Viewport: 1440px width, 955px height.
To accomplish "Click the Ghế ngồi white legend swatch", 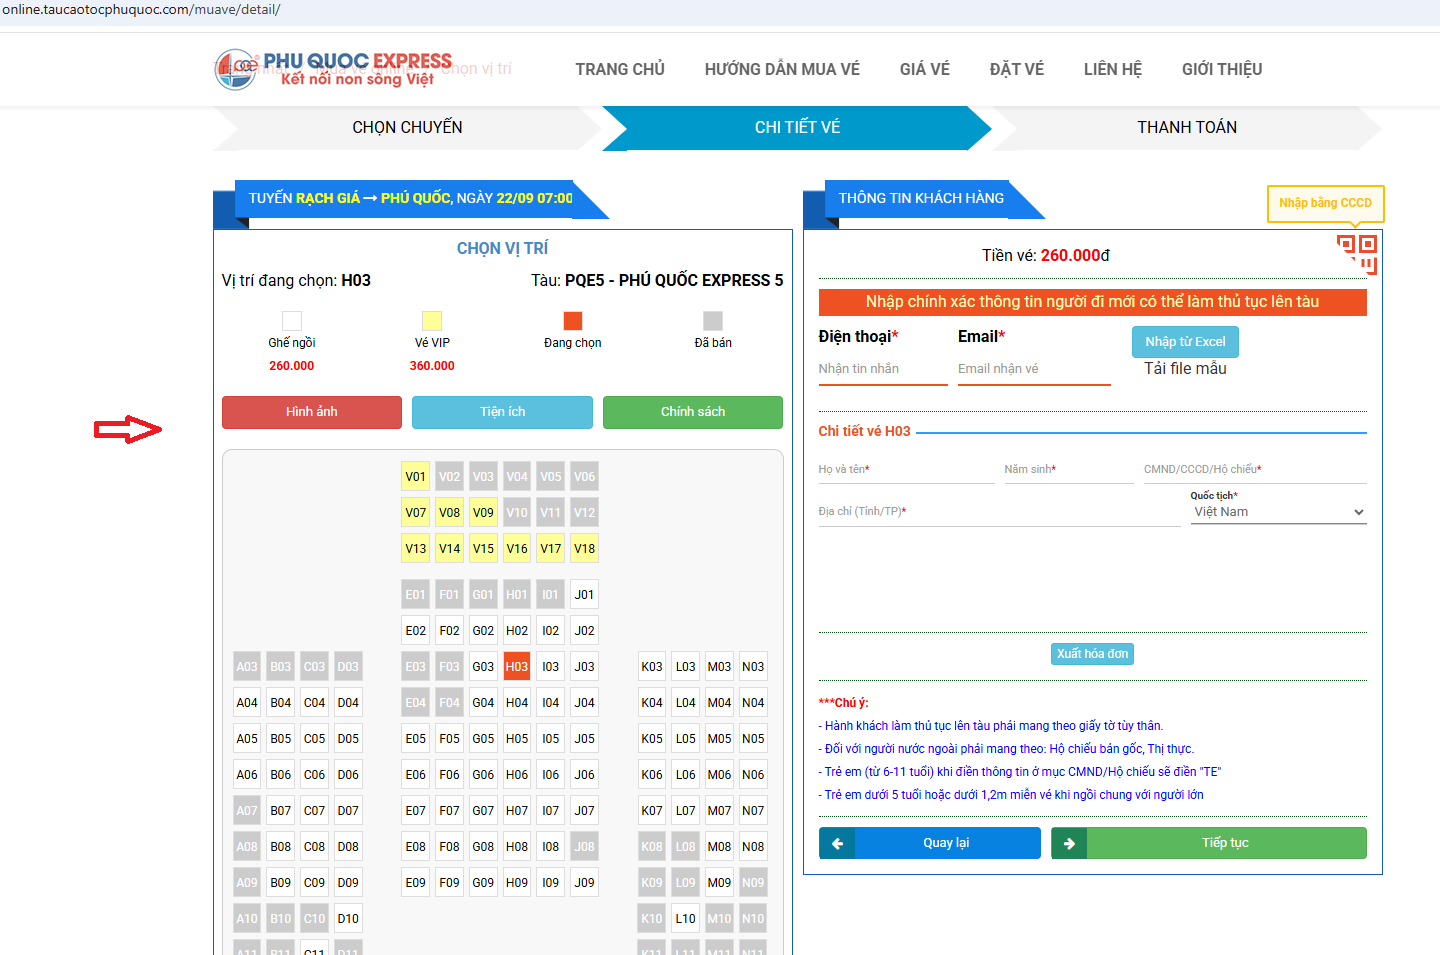I will pos(292,320).
